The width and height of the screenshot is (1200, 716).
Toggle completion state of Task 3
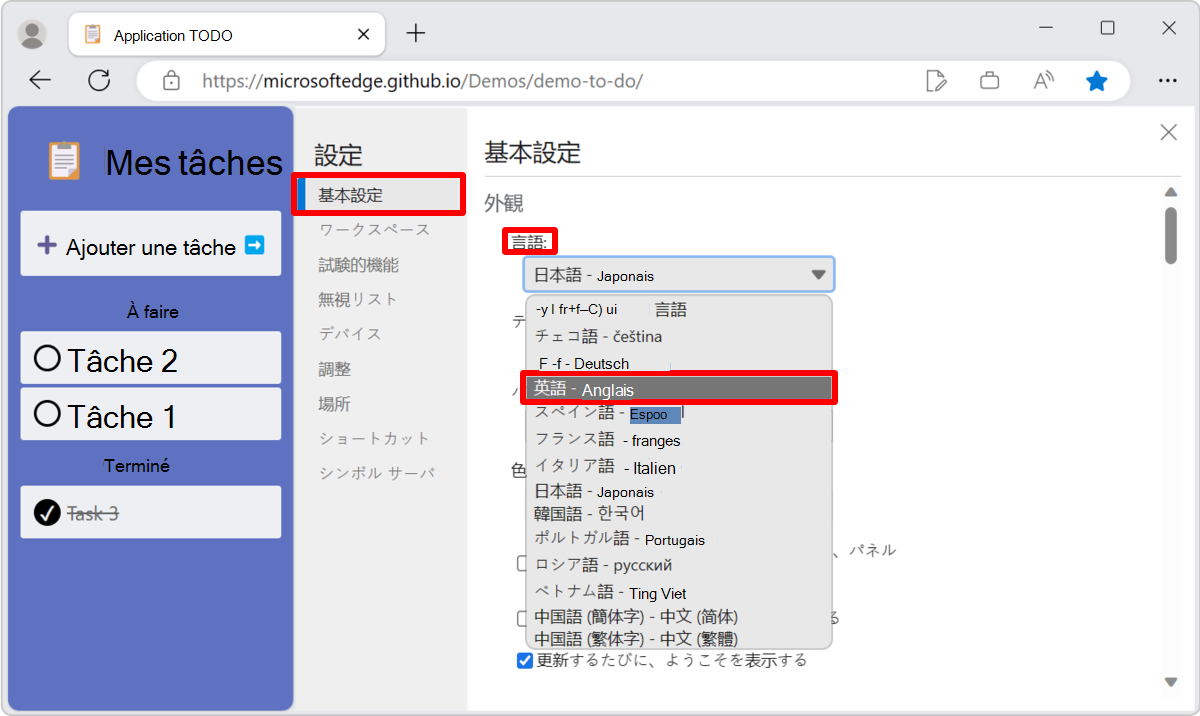pyautogui.click(x=46, y=512)
